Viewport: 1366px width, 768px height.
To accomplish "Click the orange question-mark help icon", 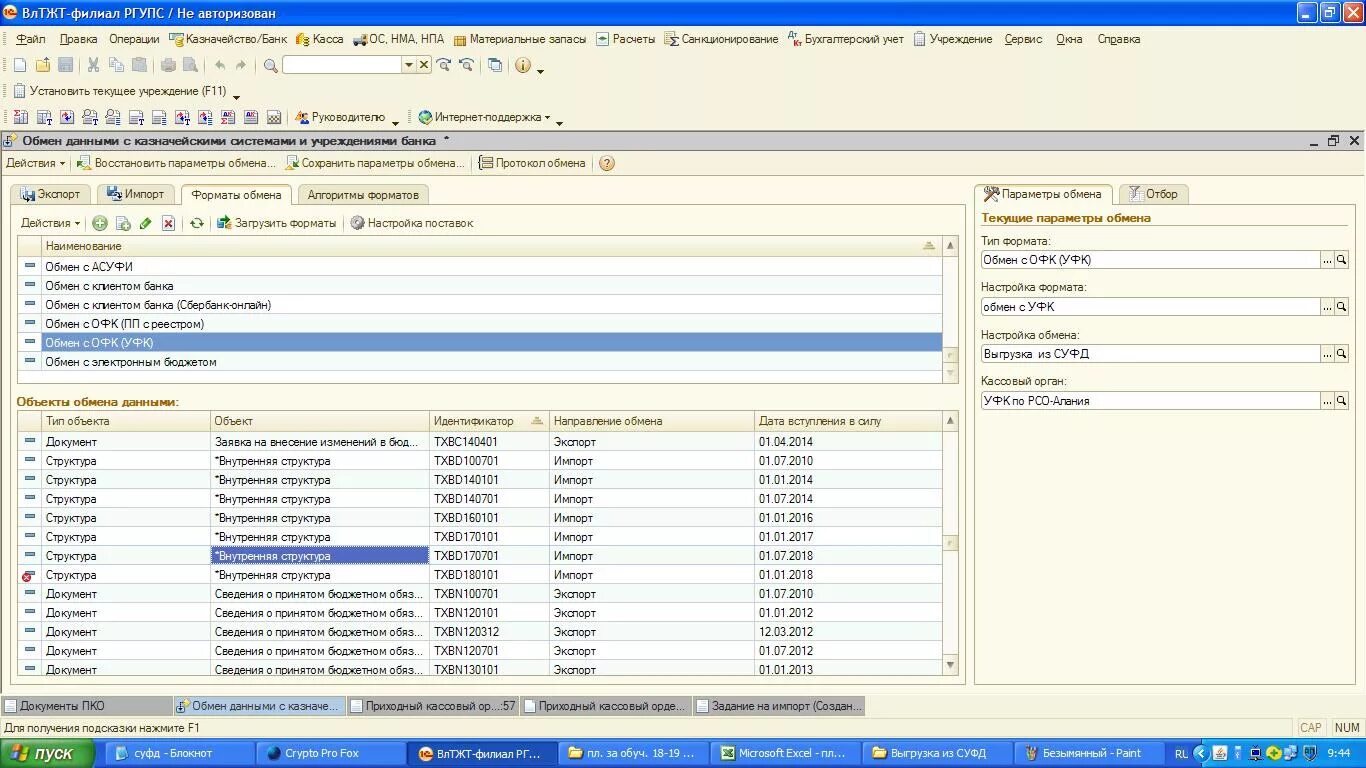I will (x=606, y=163).
